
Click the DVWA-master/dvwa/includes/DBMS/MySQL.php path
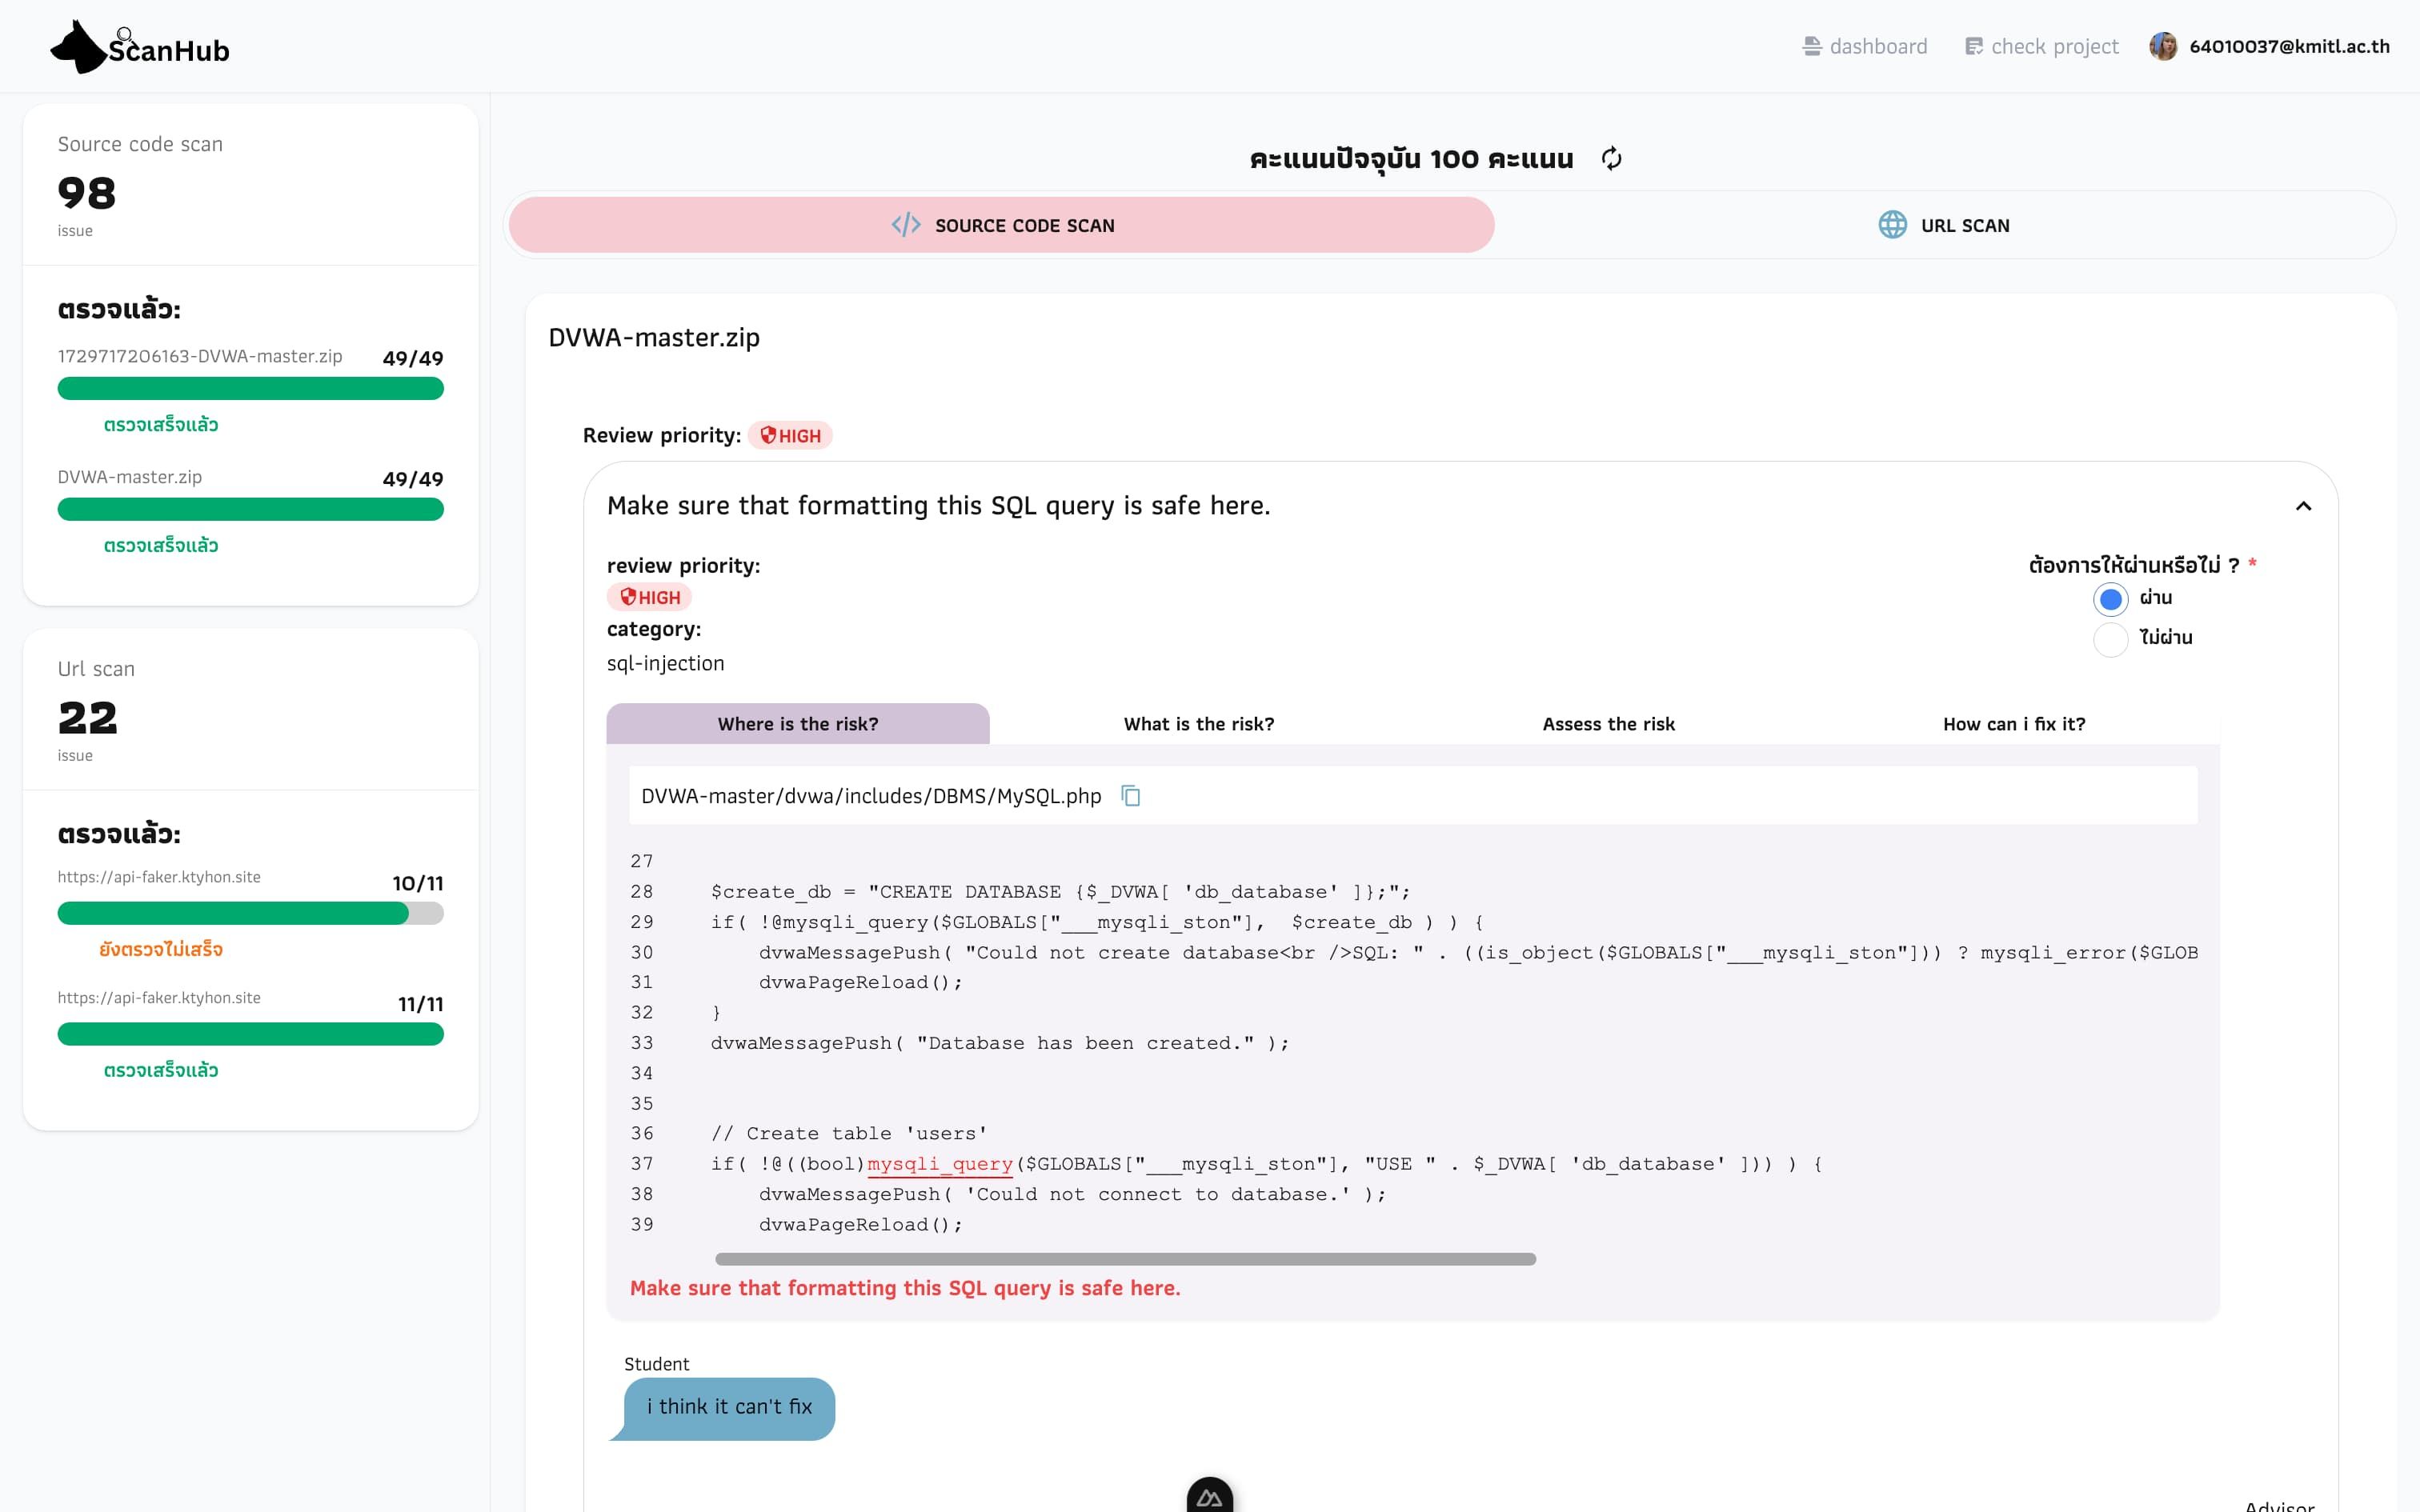871,796
